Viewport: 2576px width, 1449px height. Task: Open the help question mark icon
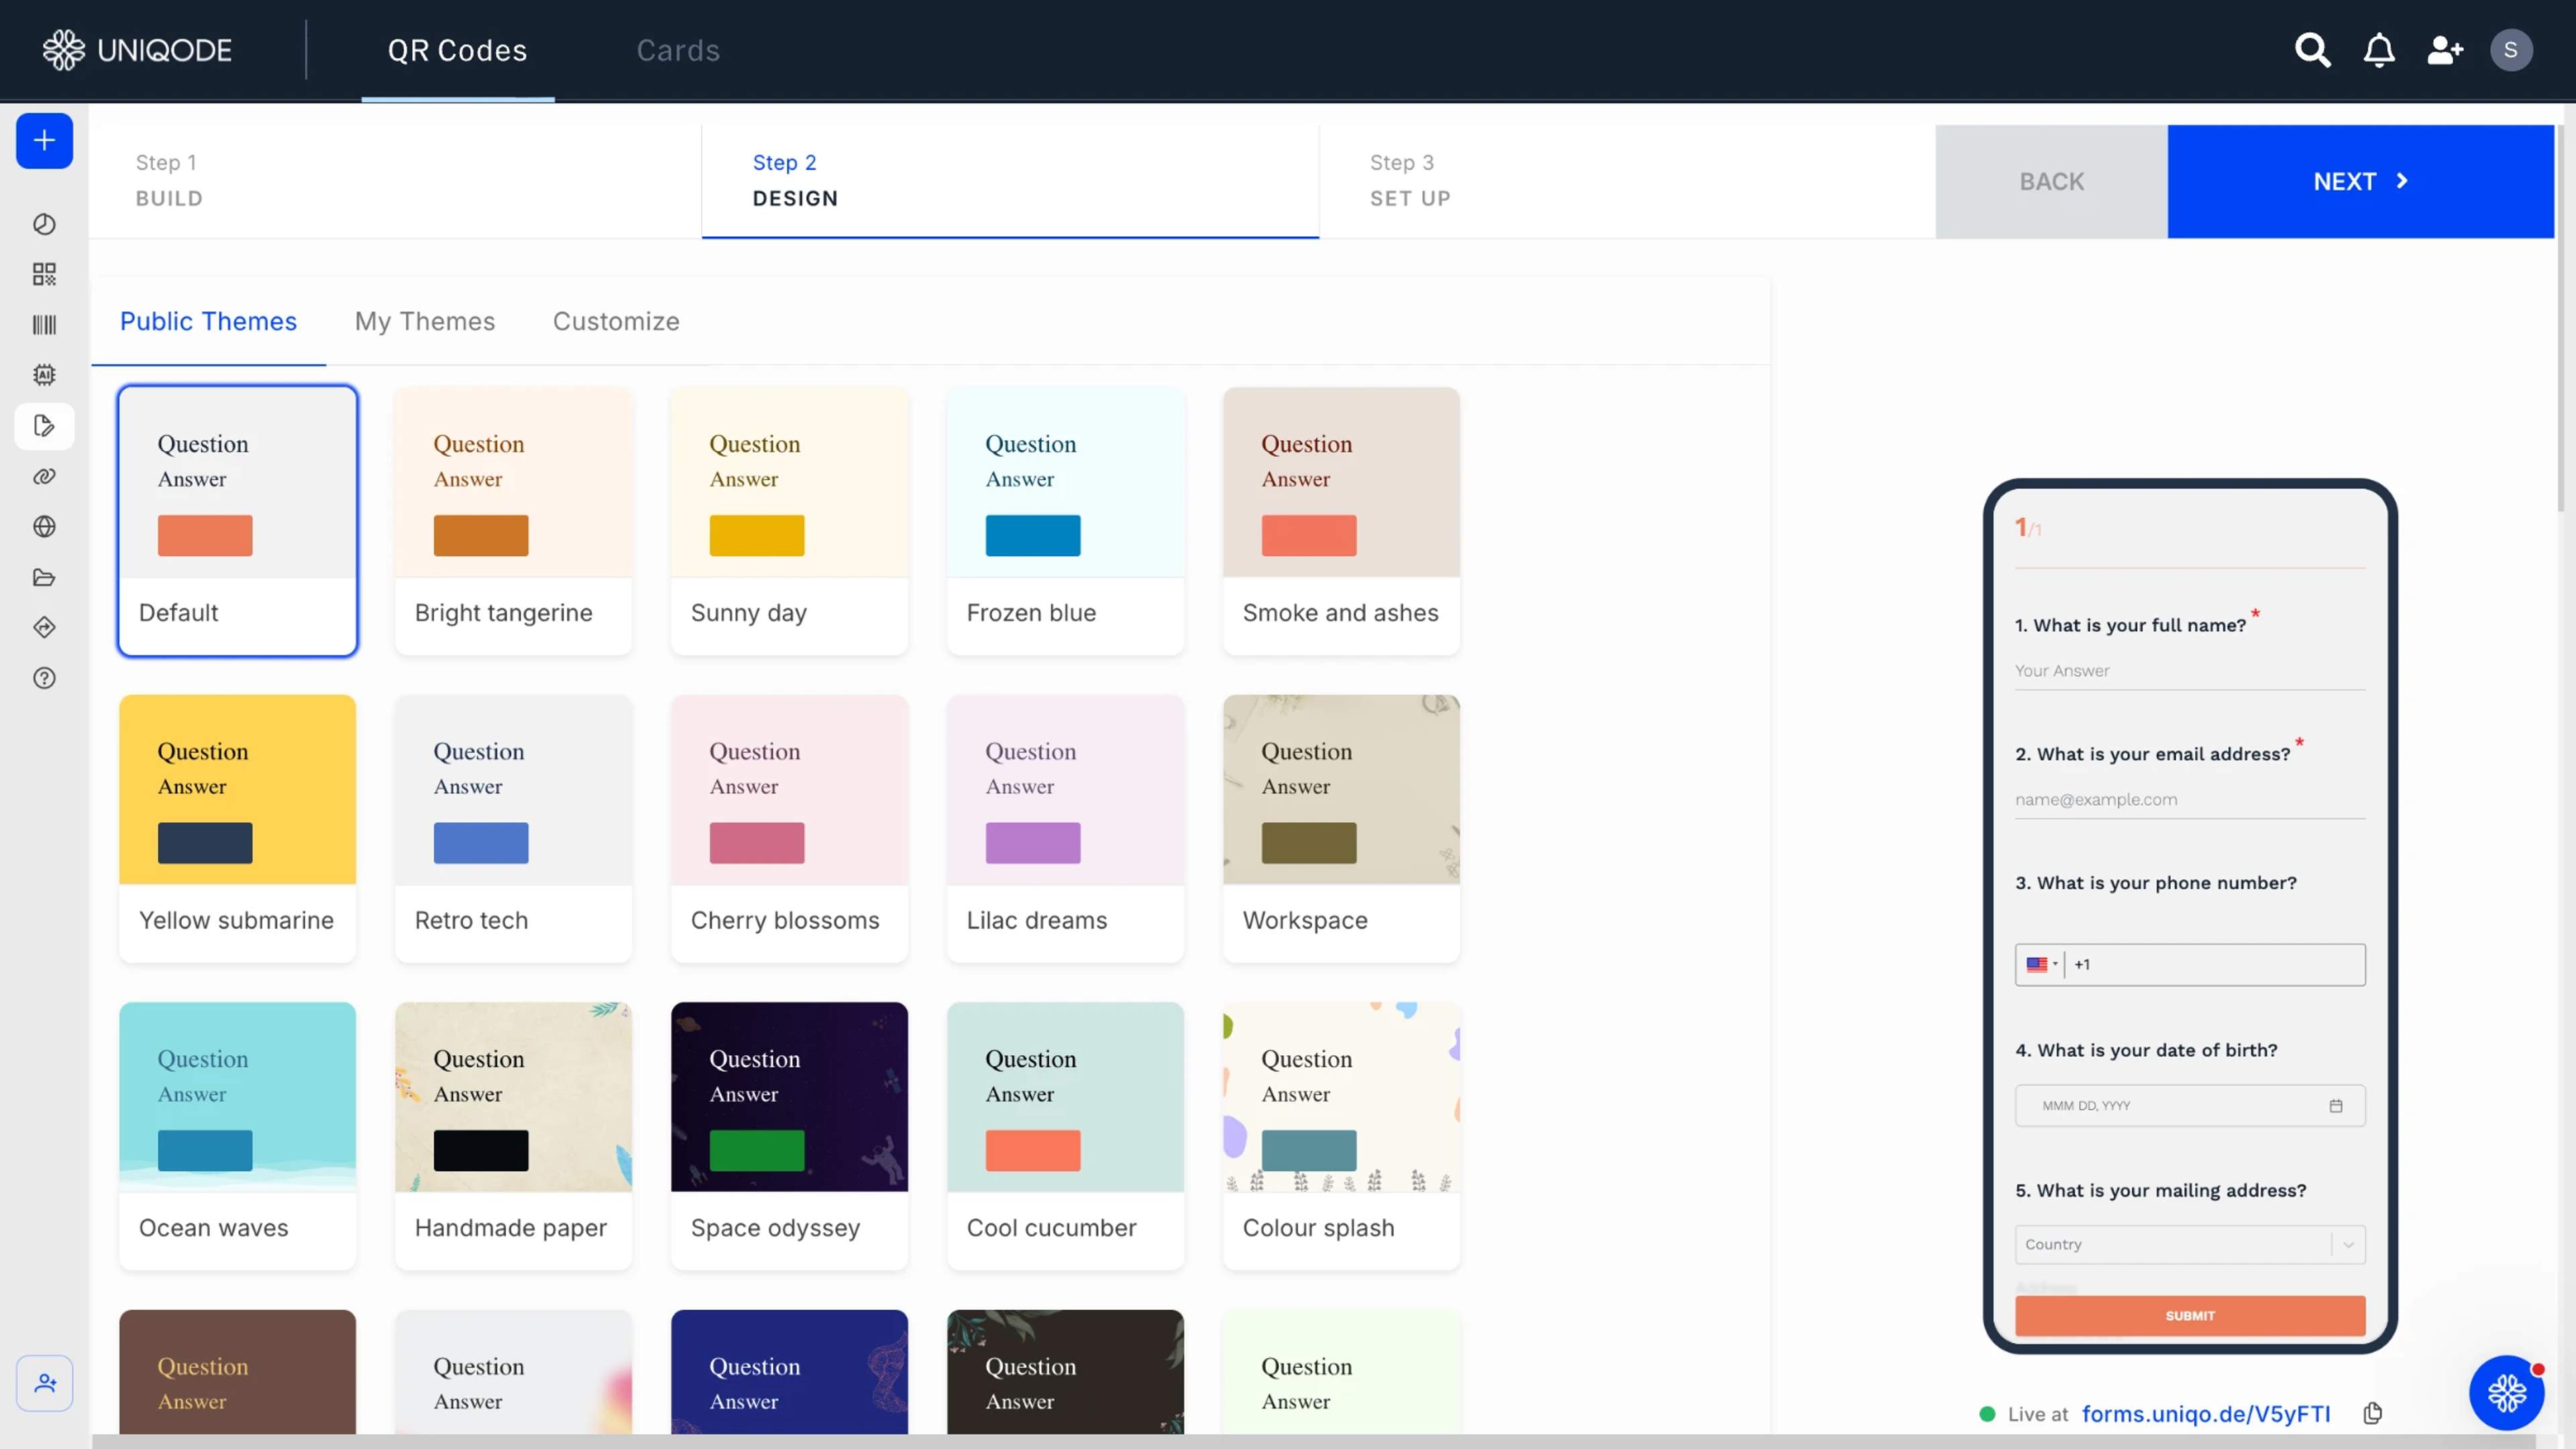[44, 678]
